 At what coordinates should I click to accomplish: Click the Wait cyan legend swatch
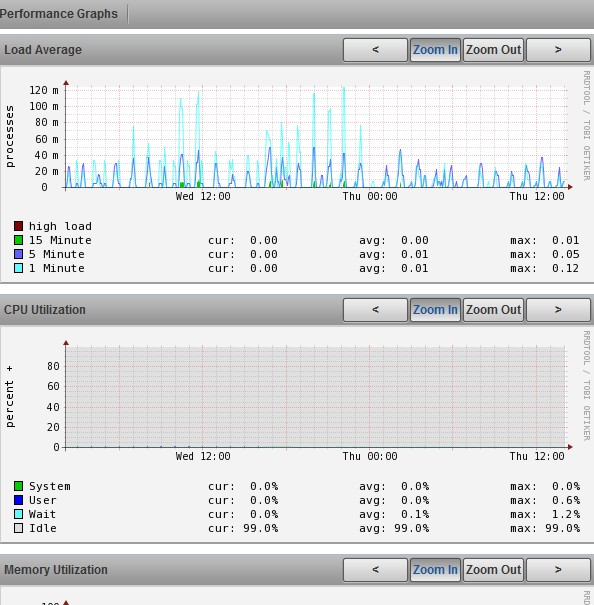[19, 514]
